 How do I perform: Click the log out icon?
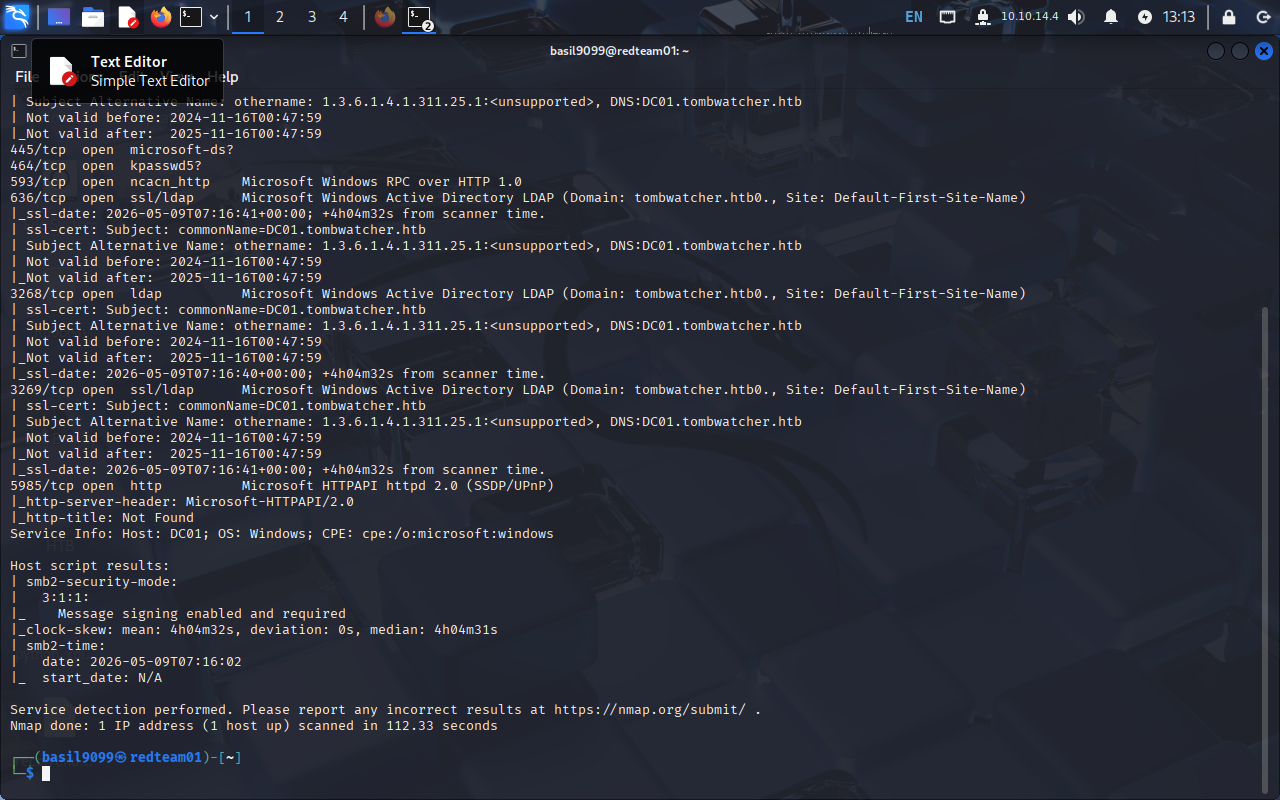point(1262,17)
